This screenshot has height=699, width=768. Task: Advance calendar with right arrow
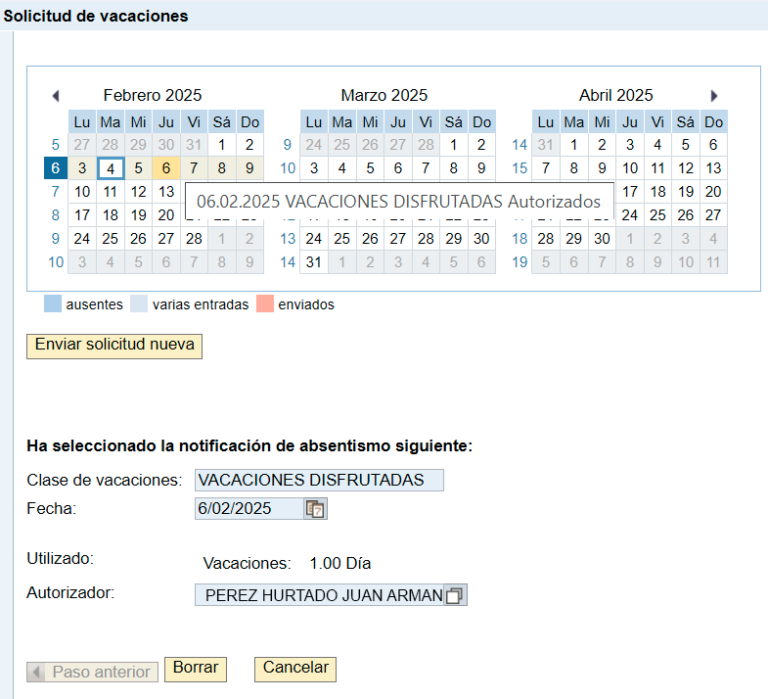[x=714, y=96]
